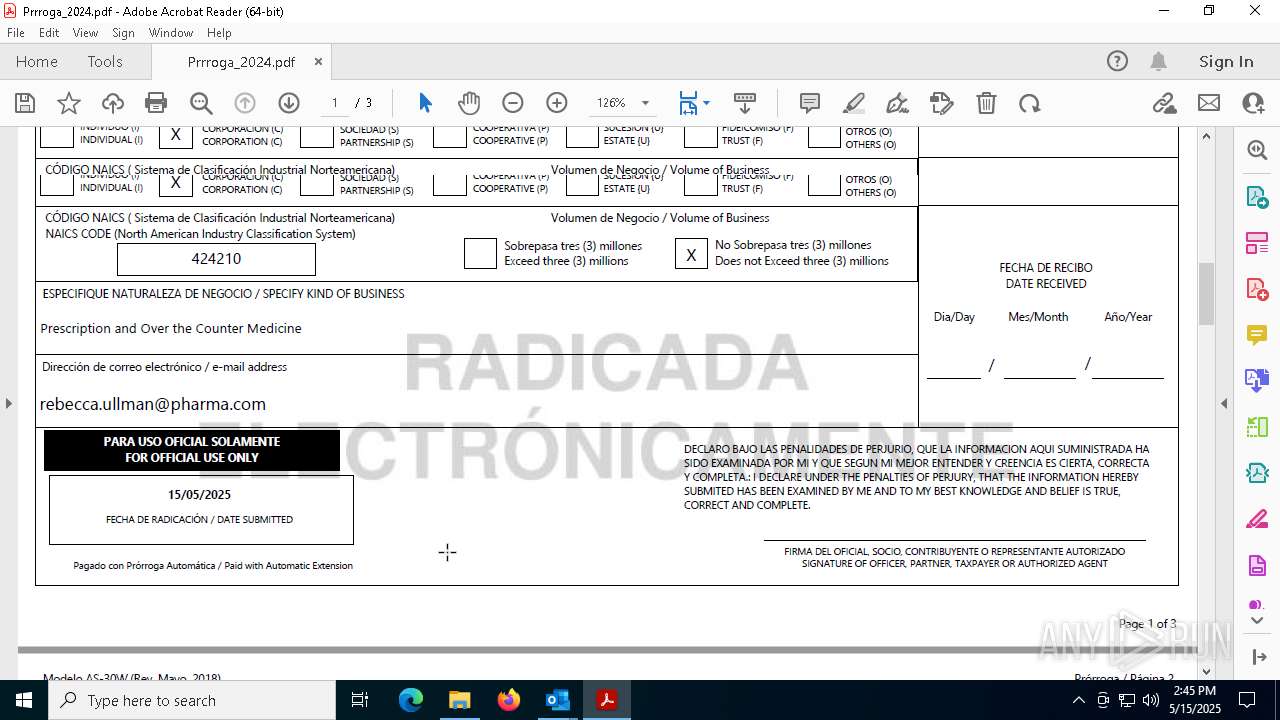This screenshot has width=1280, height=720.
Task: Open Microsoft Edge from the taskbar
Action: pos(411,700)
